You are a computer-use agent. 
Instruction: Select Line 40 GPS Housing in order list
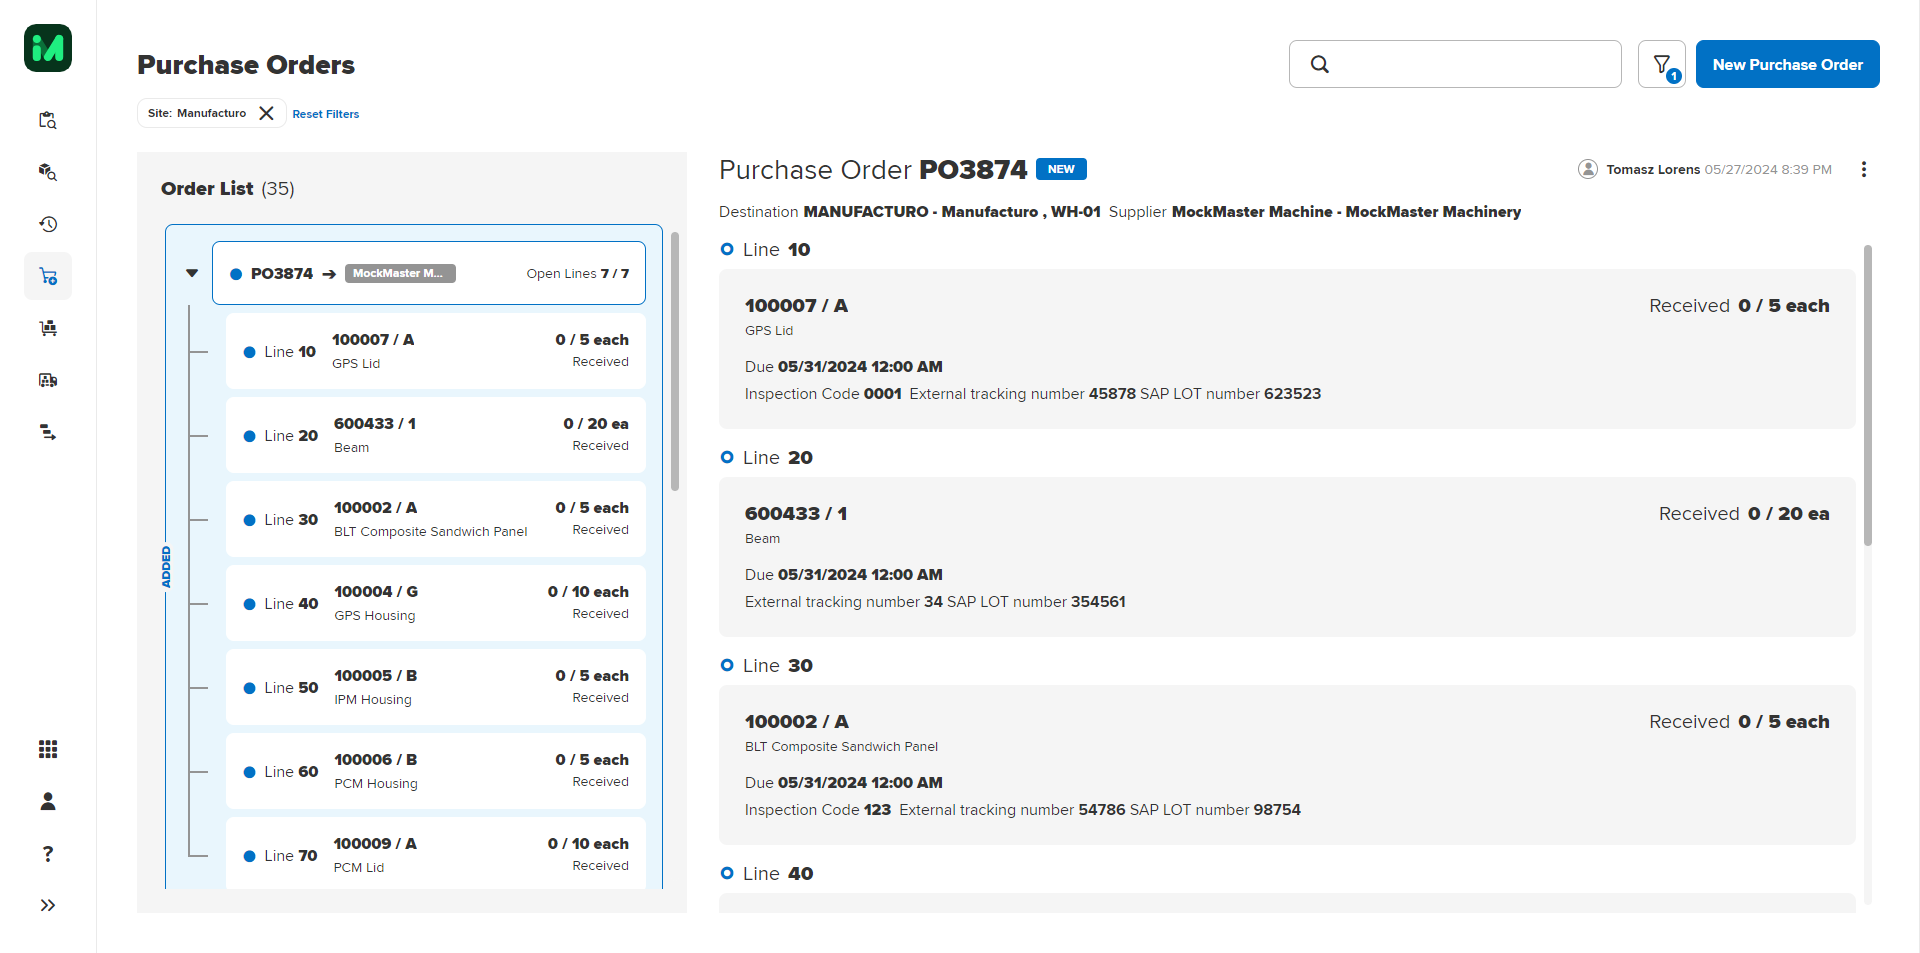435,603
